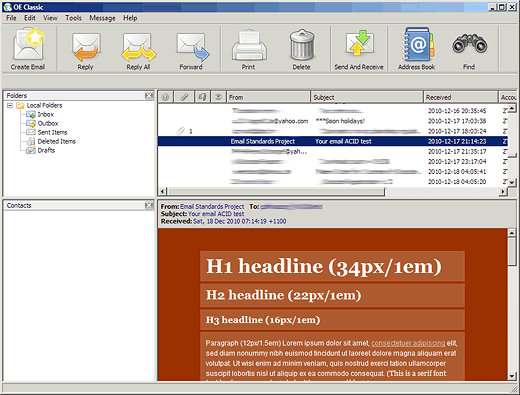This screenshot has height=395, width=520.
Task: Reply to the selected message
Action: click(86, 51)
